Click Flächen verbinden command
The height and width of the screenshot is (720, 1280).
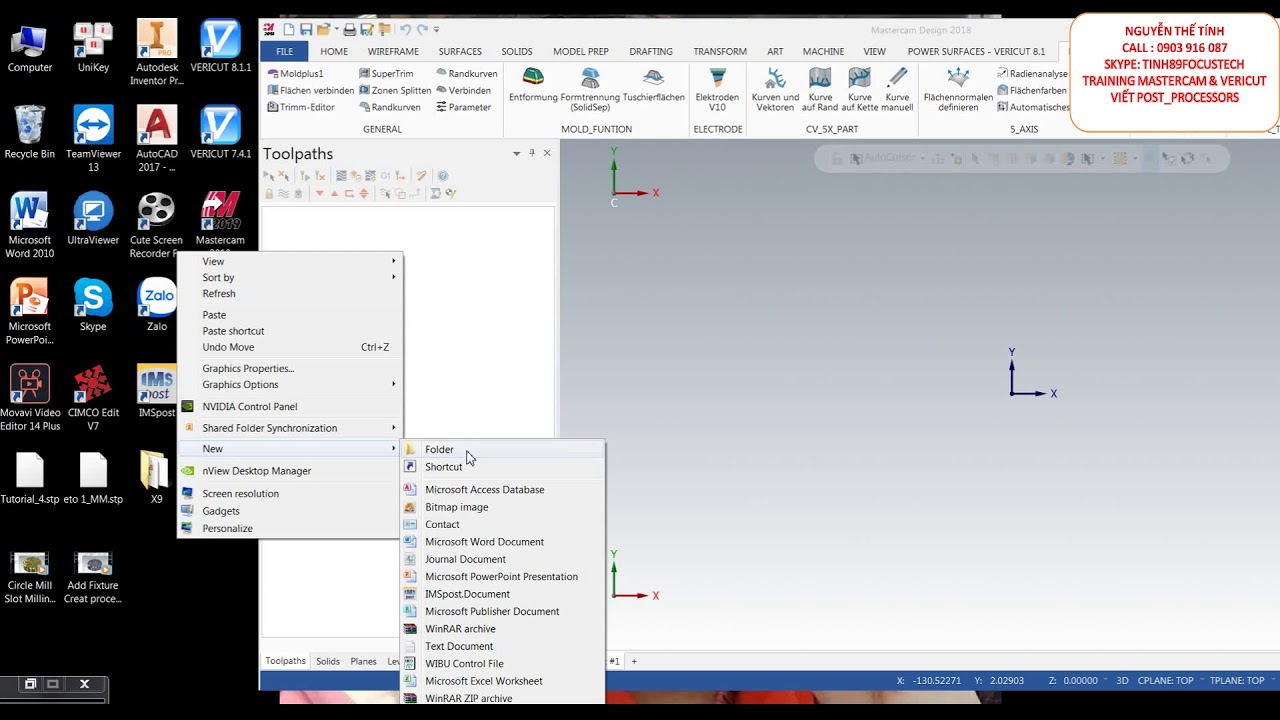pos(310,90)
